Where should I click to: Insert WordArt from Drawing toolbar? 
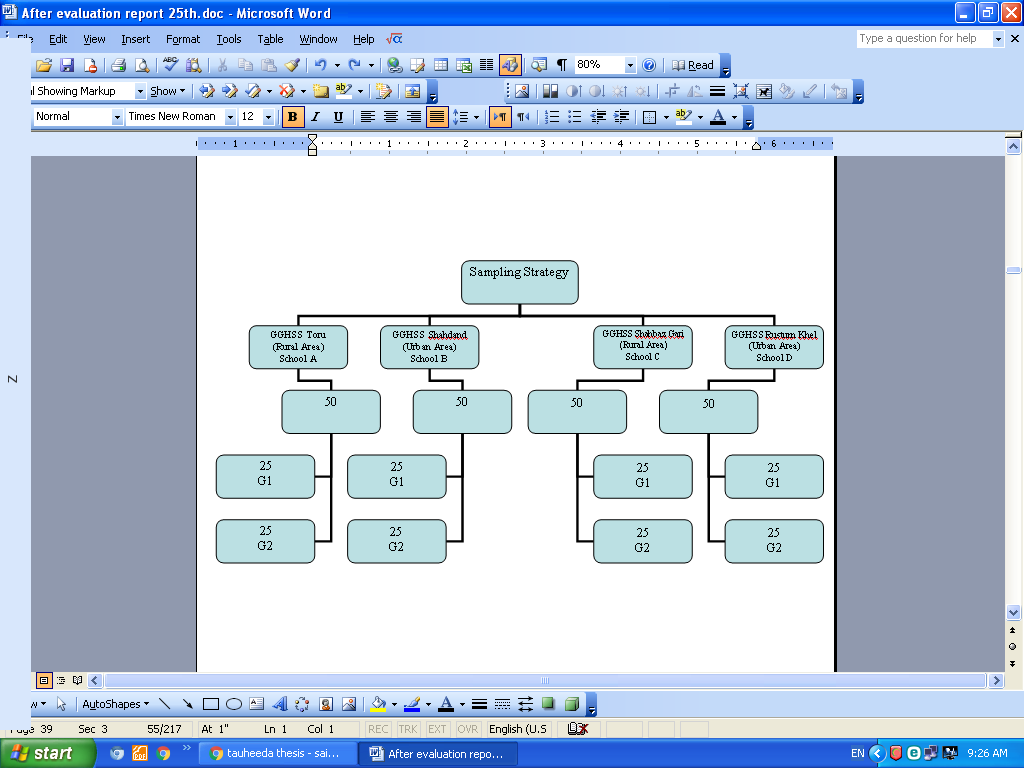point(280,704)
